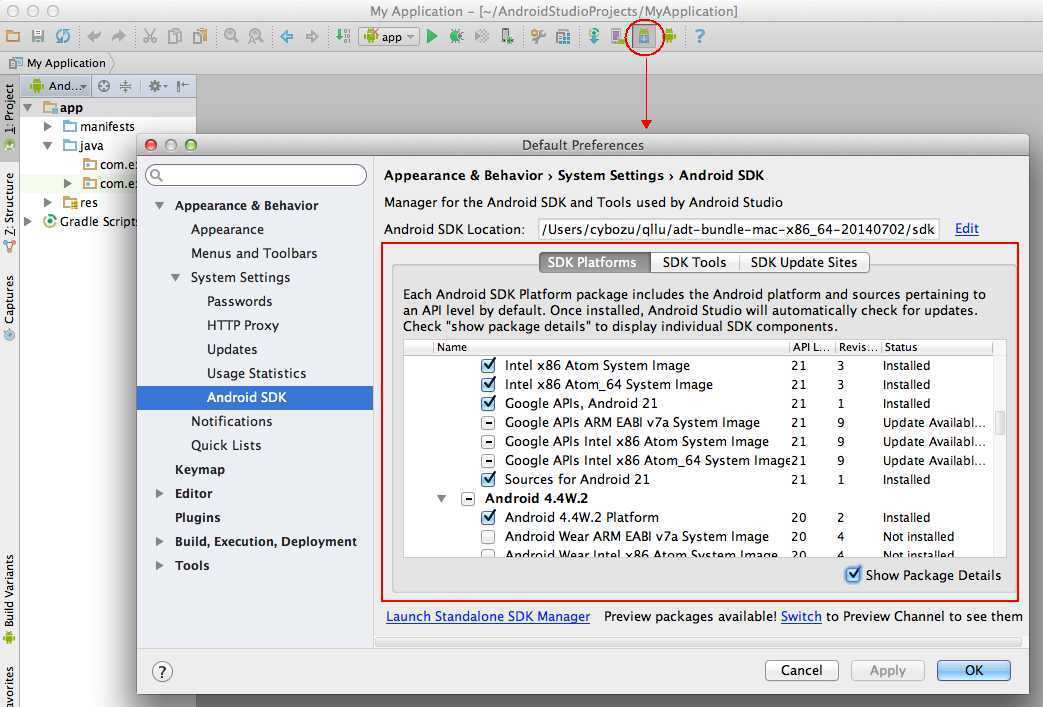Viewport: 1043px width, 707px height.
Task: Launch Android Device Monitor icon
Action: (670, 37)
